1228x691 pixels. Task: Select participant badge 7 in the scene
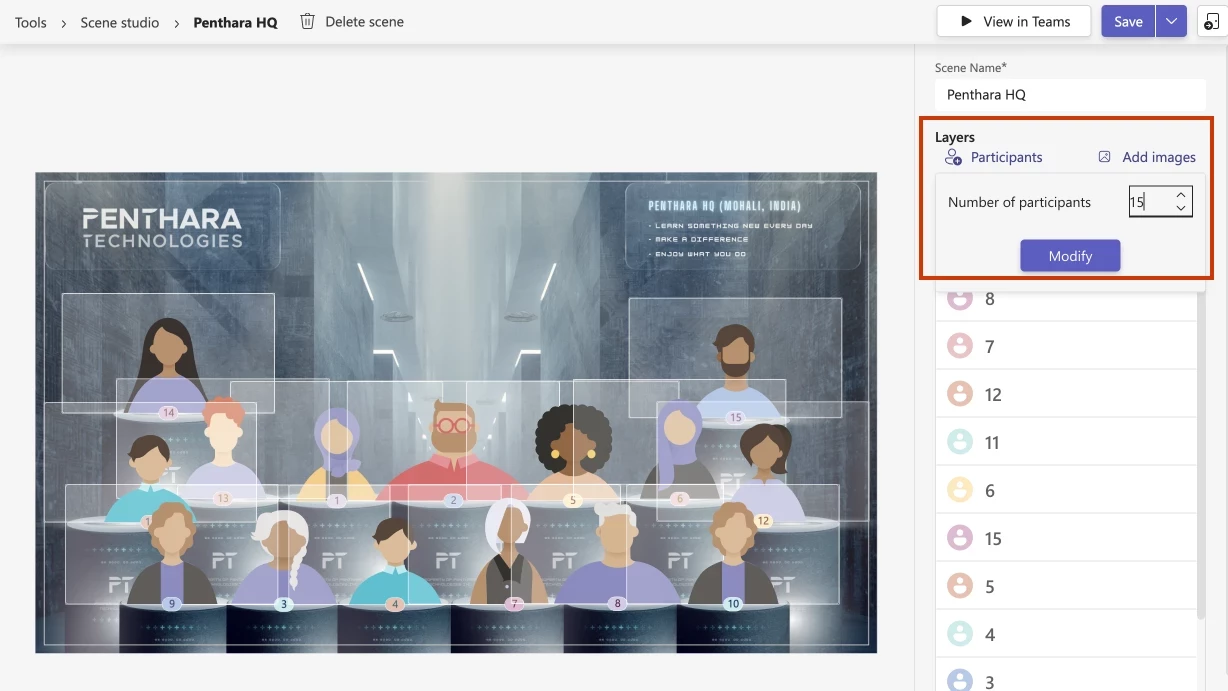click(x=514, y=604)
